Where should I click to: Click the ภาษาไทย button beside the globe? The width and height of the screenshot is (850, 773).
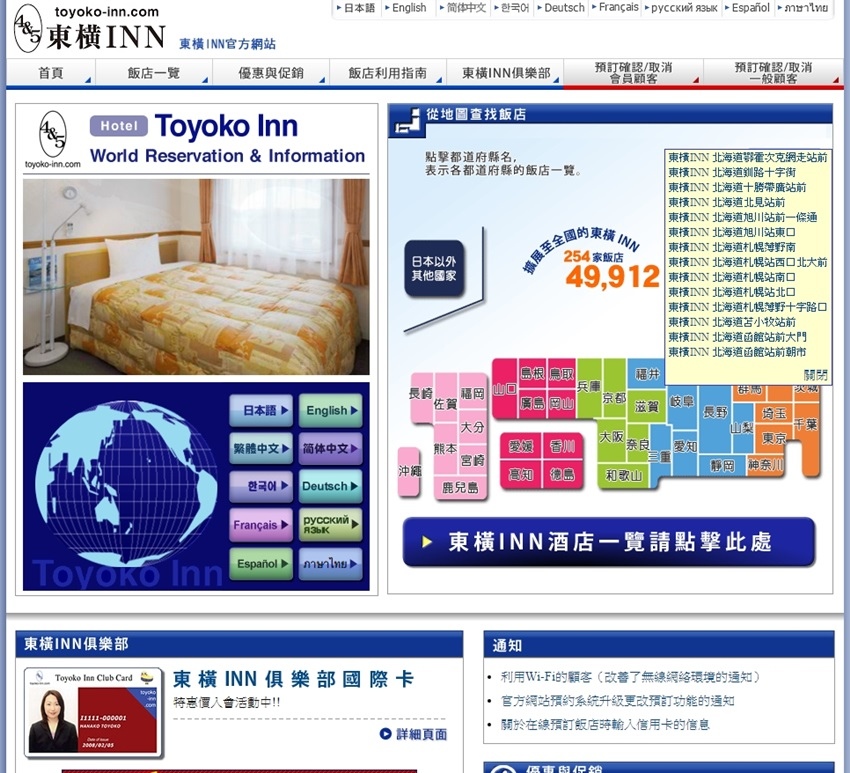click(331, 564)
